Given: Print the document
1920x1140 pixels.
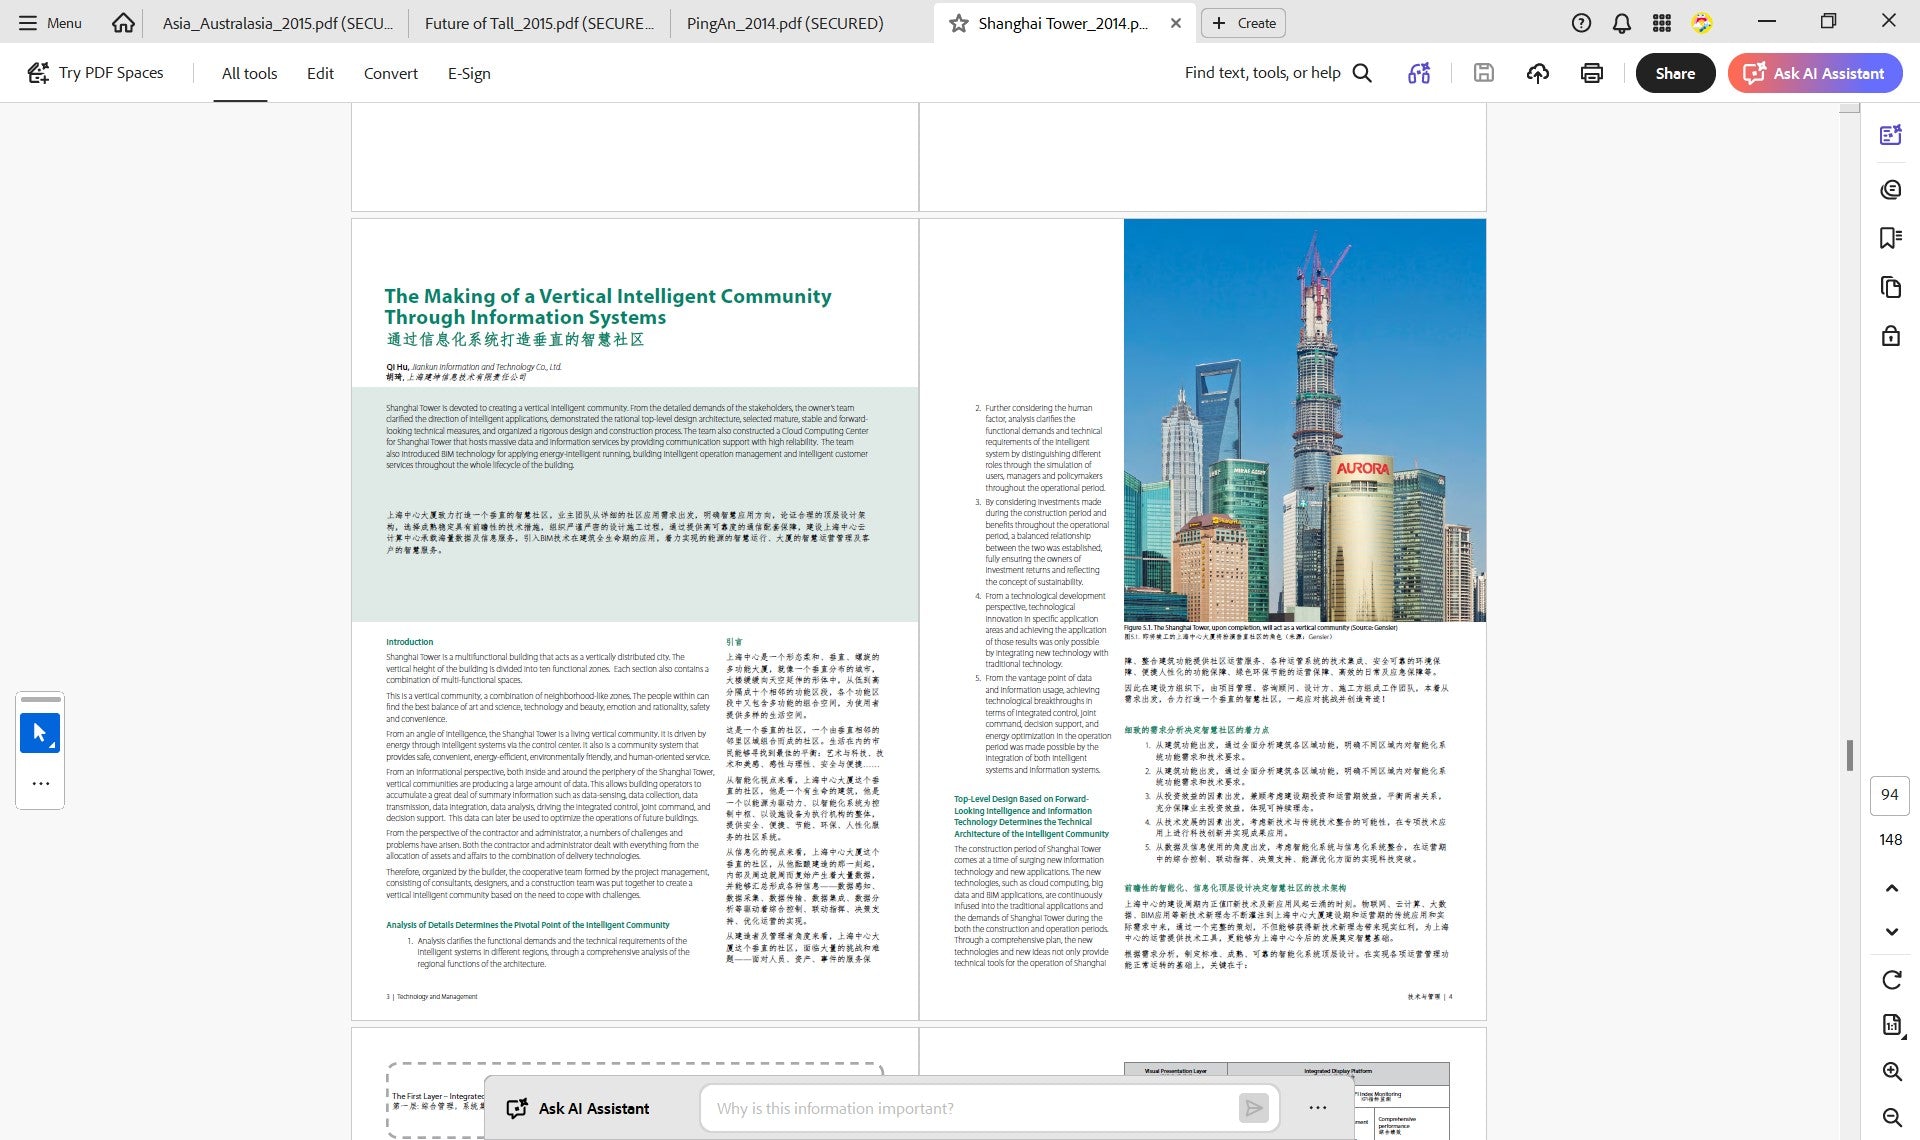Looking at the screenshot, I should click(x=1592, y=73).
